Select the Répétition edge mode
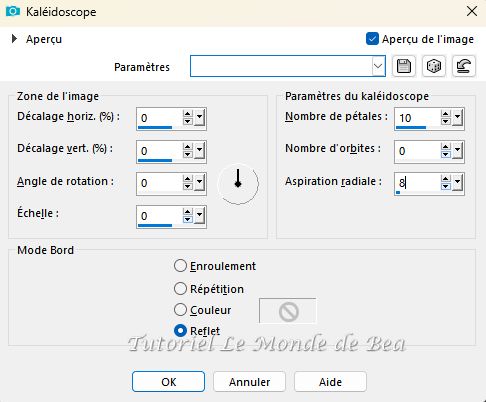 [180, 289]
